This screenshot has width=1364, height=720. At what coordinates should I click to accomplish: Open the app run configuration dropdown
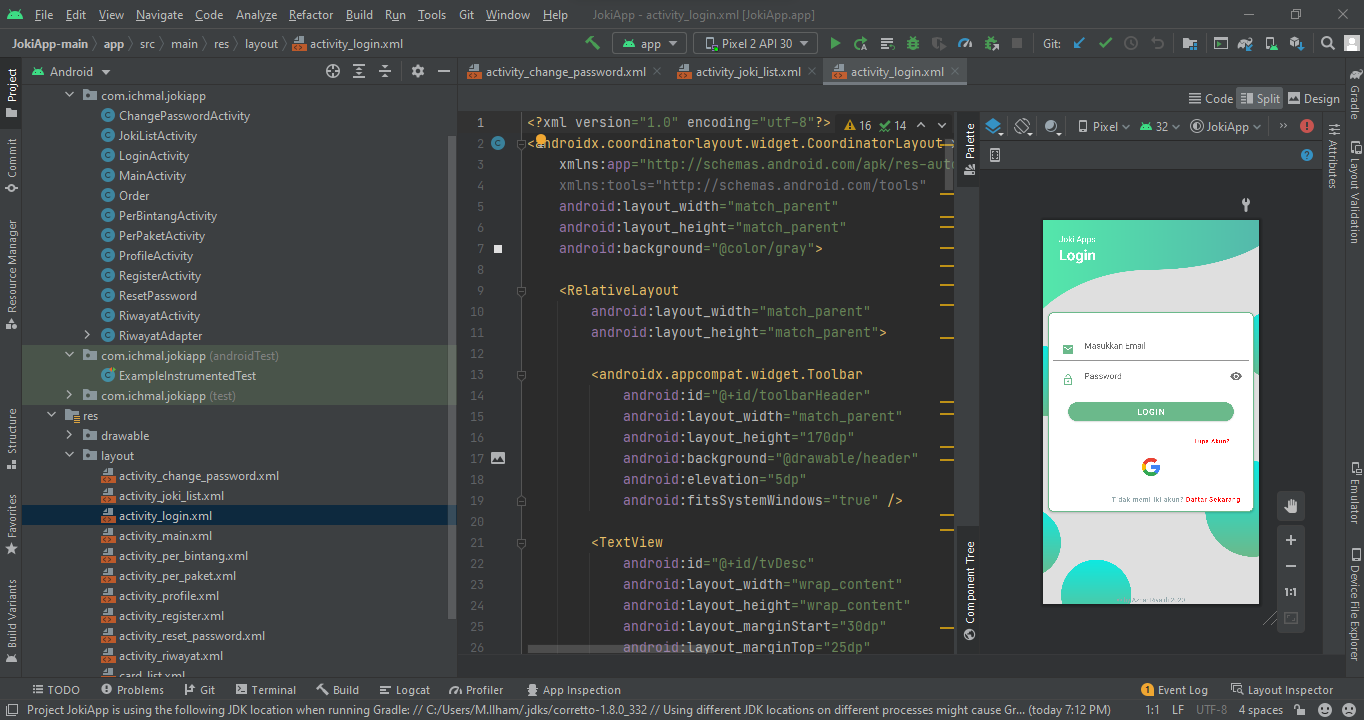click(x=649, y=44)
